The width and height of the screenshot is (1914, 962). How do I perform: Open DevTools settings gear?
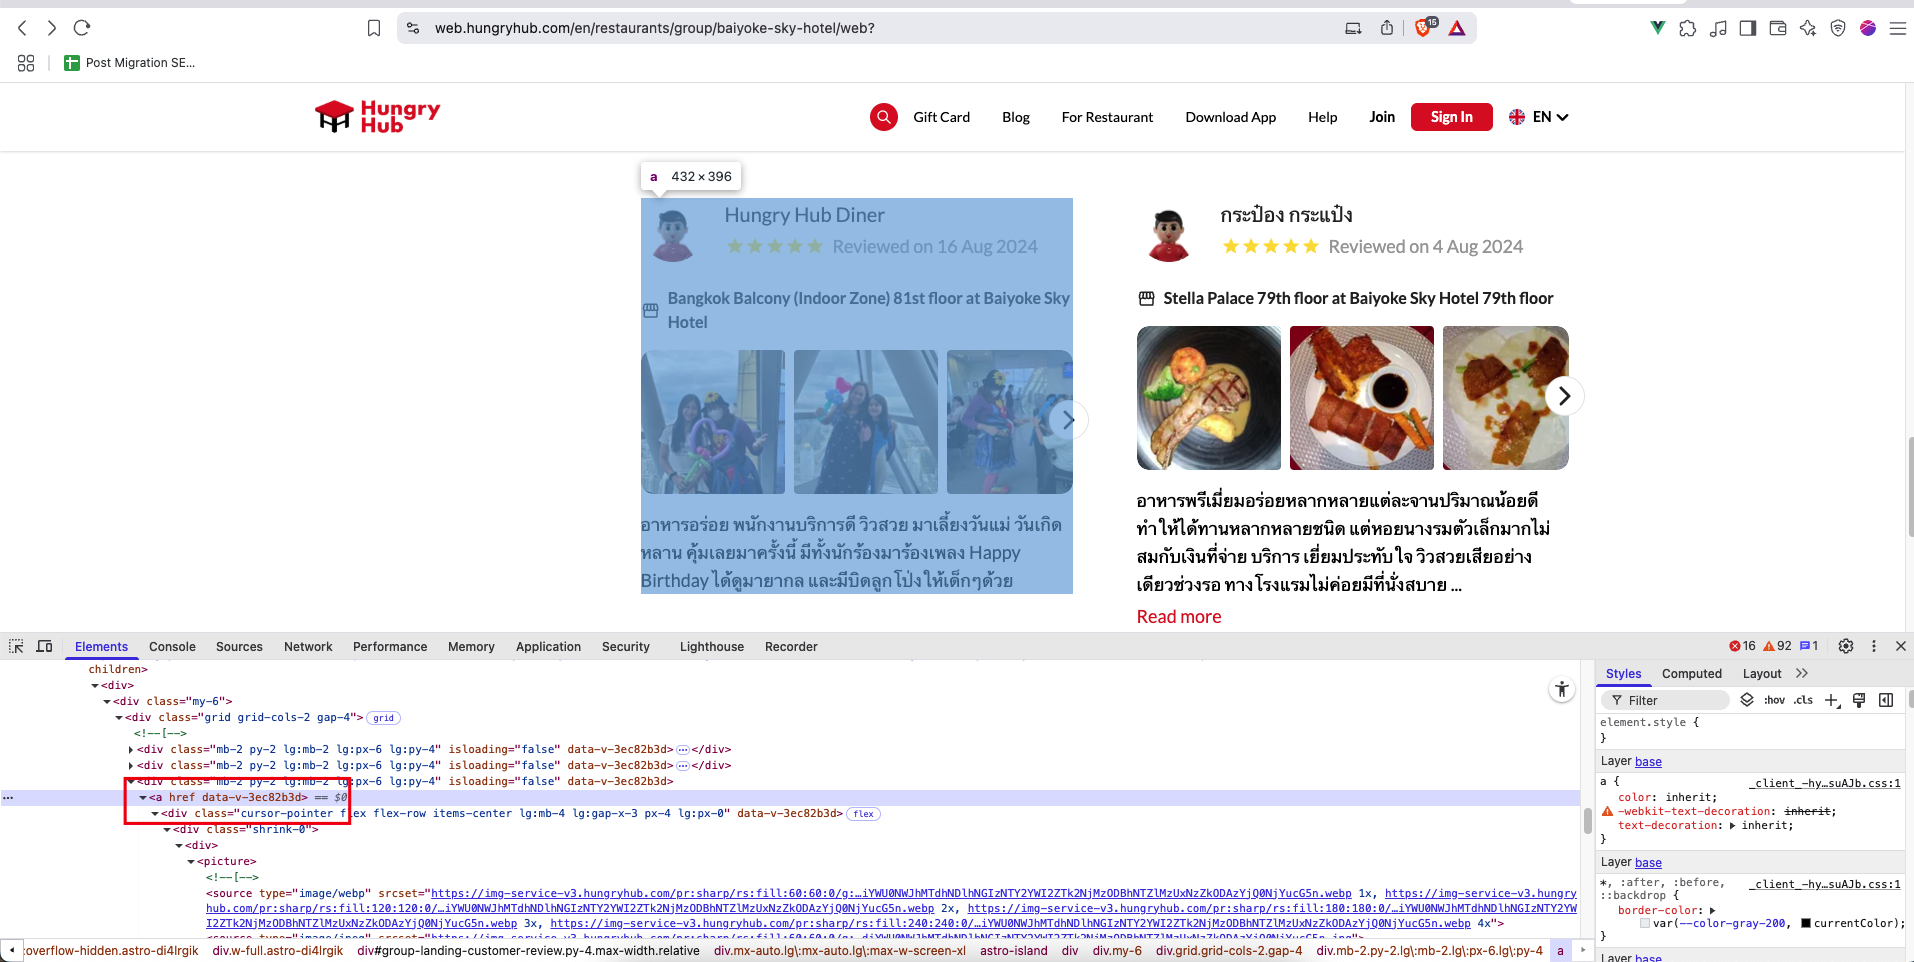(1846, 646)
